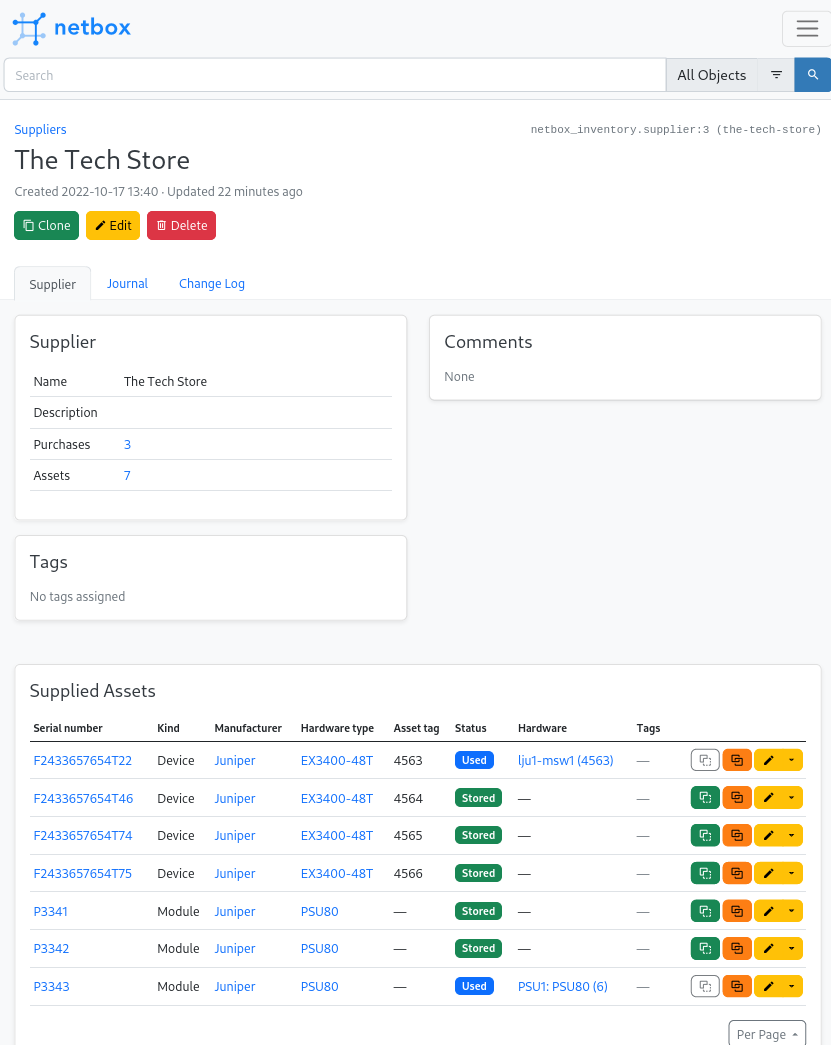Open asset P3342

51,948
